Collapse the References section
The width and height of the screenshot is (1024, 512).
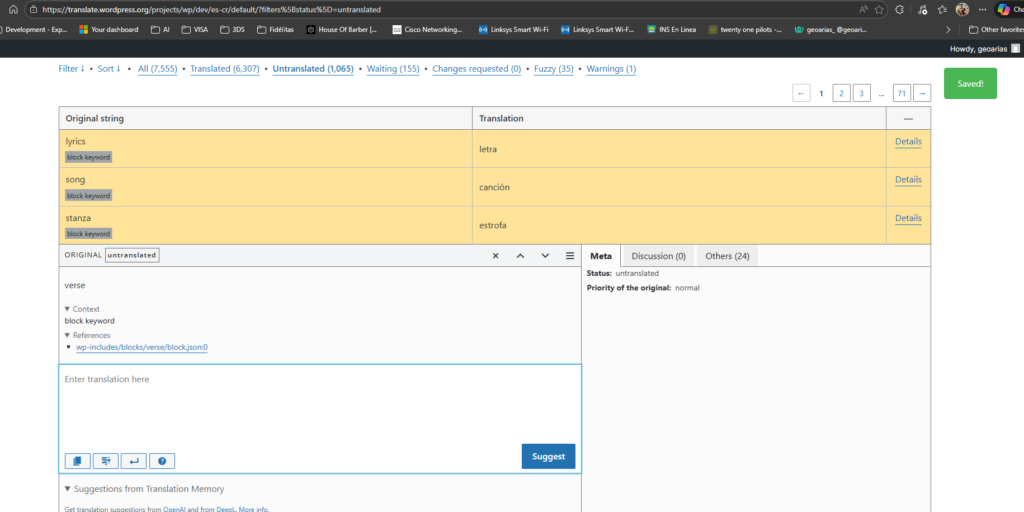(x=68, y=335)
